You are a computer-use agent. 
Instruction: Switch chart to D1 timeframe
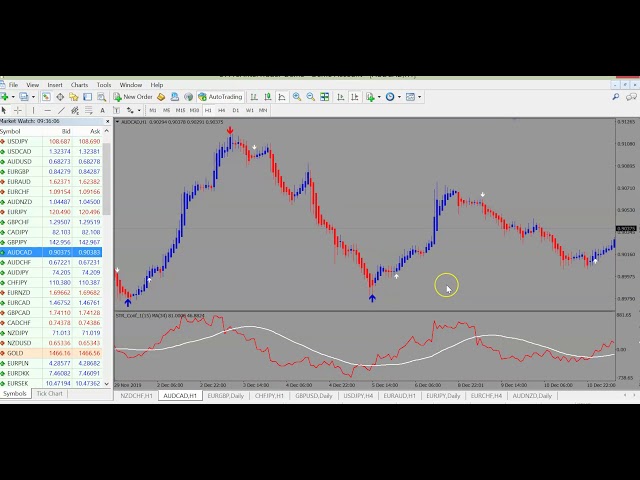[235, 110]
